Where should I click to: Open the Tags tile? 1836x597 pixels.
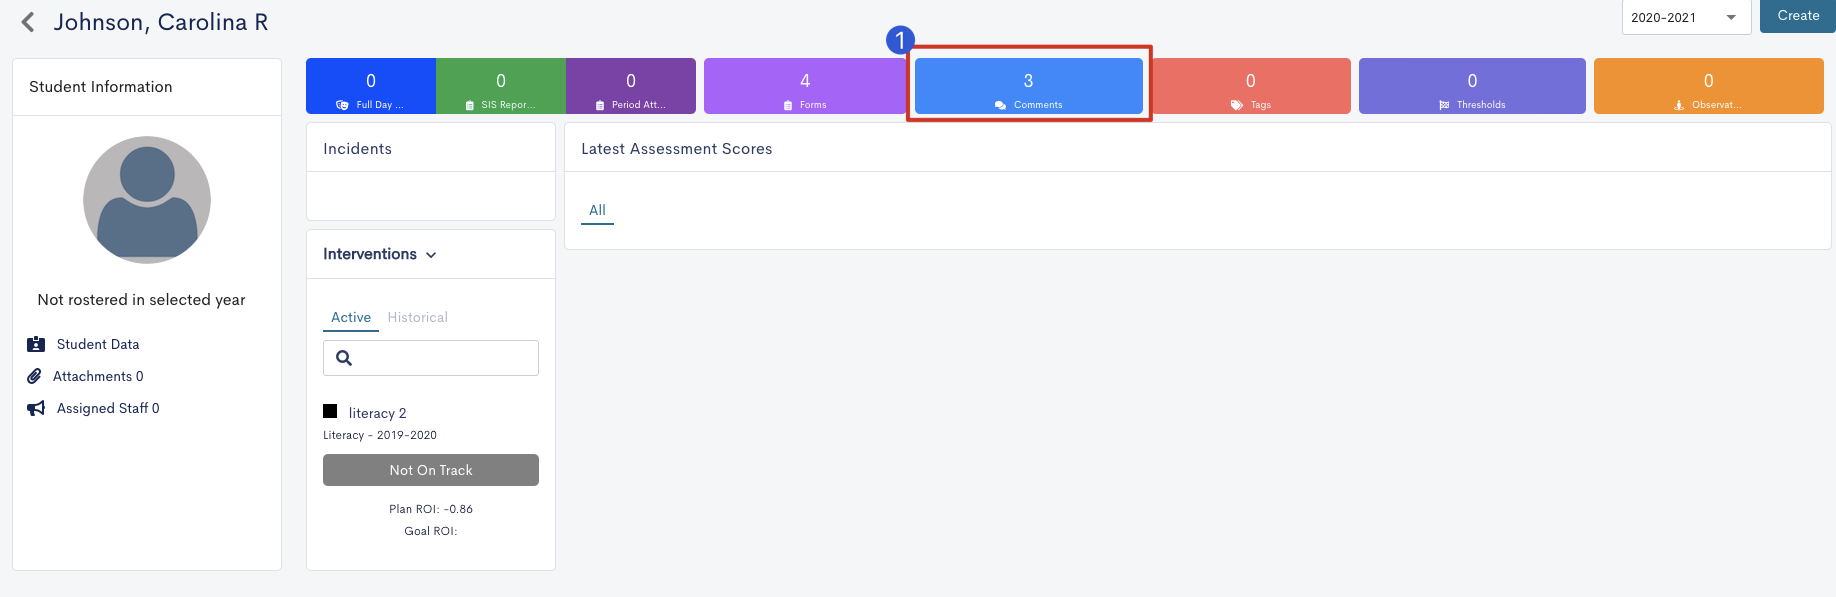point(1250,86)
